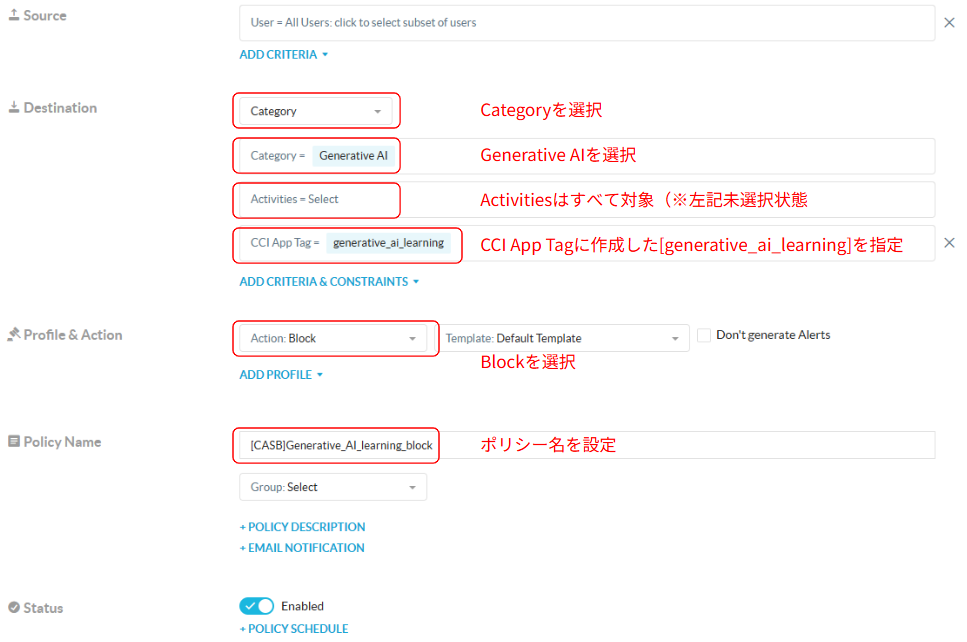Disable the Enabled status toggle
Screen dimensions: 967x642
(256, 606)
